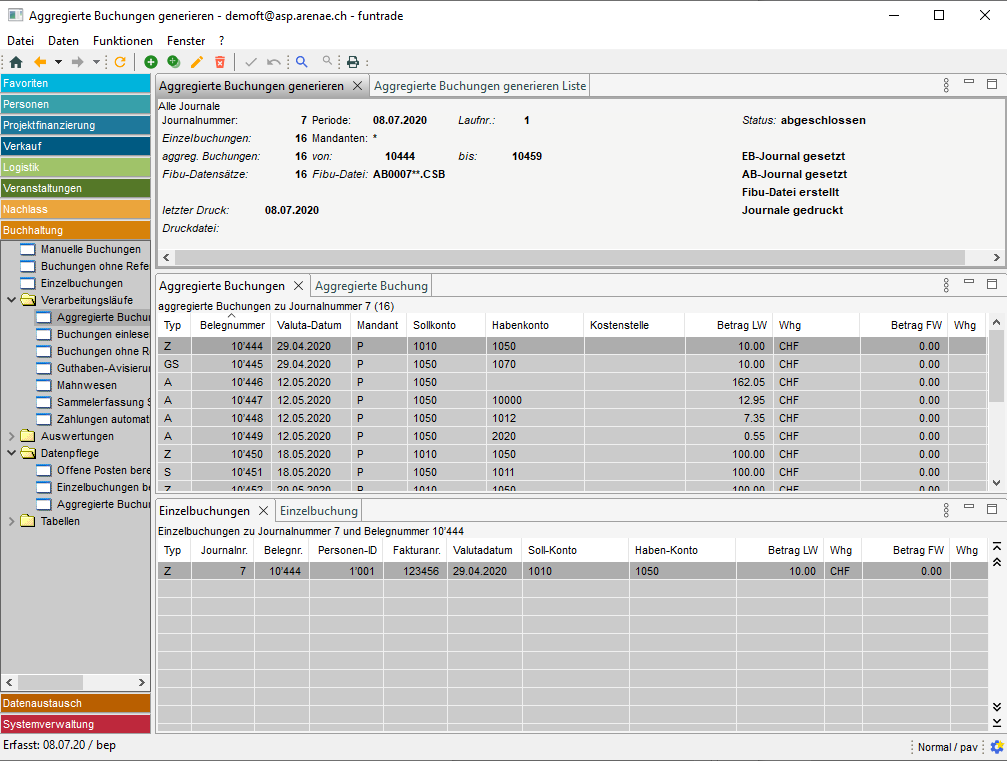Click the red trash delete icon

220,62
